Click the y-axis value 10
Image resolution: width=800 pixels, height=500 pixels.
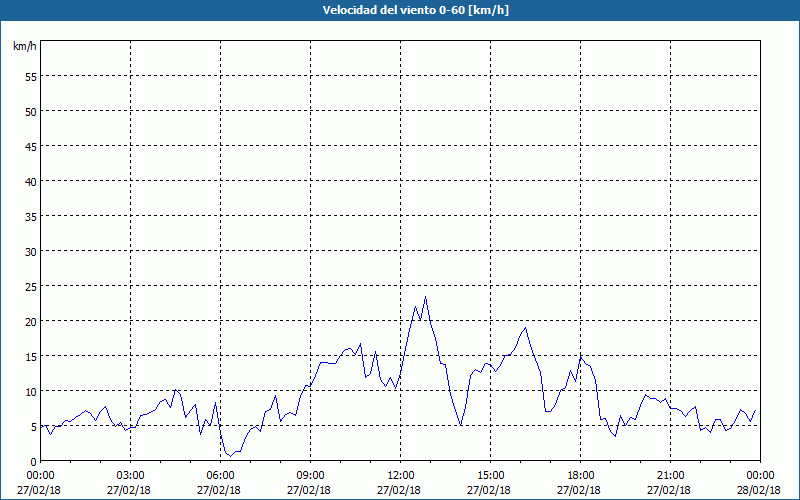tap(31, 391)
